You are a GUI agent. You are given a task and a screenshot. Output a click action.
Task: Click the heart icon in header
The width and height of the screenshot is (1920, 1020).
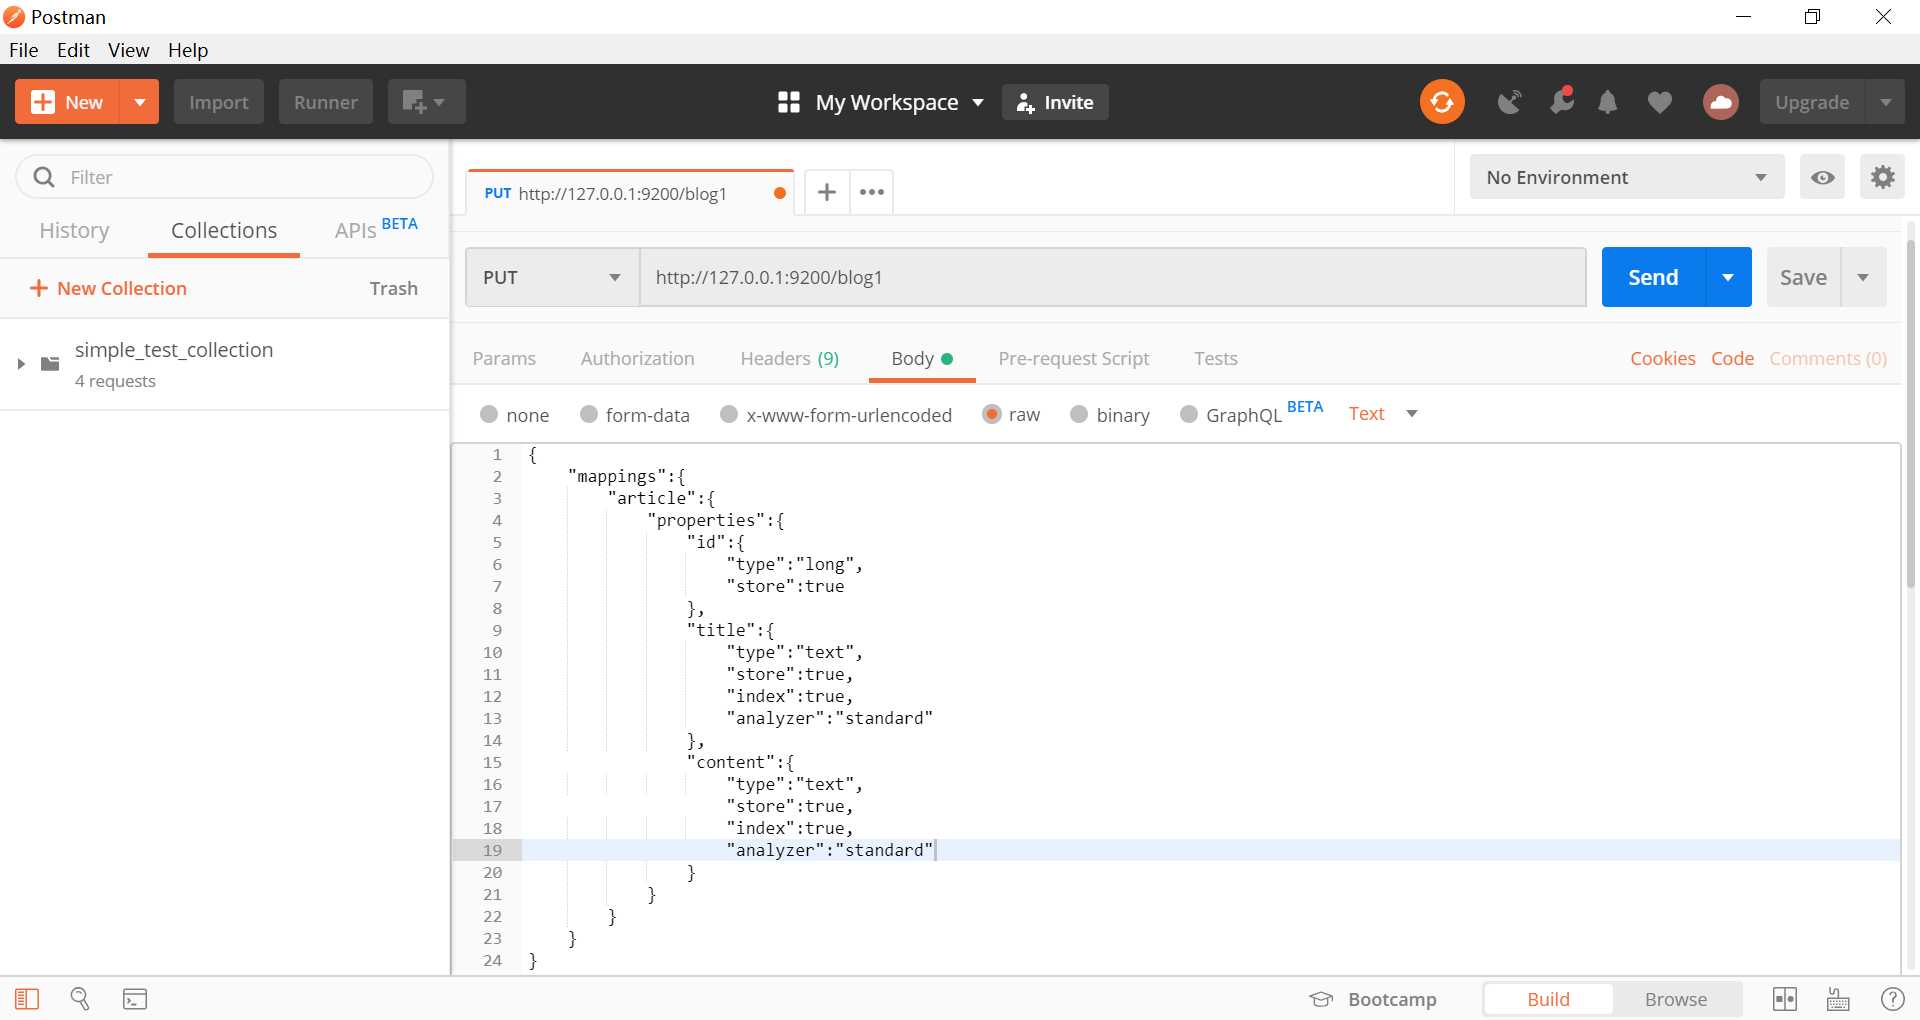pos(1660,102)
